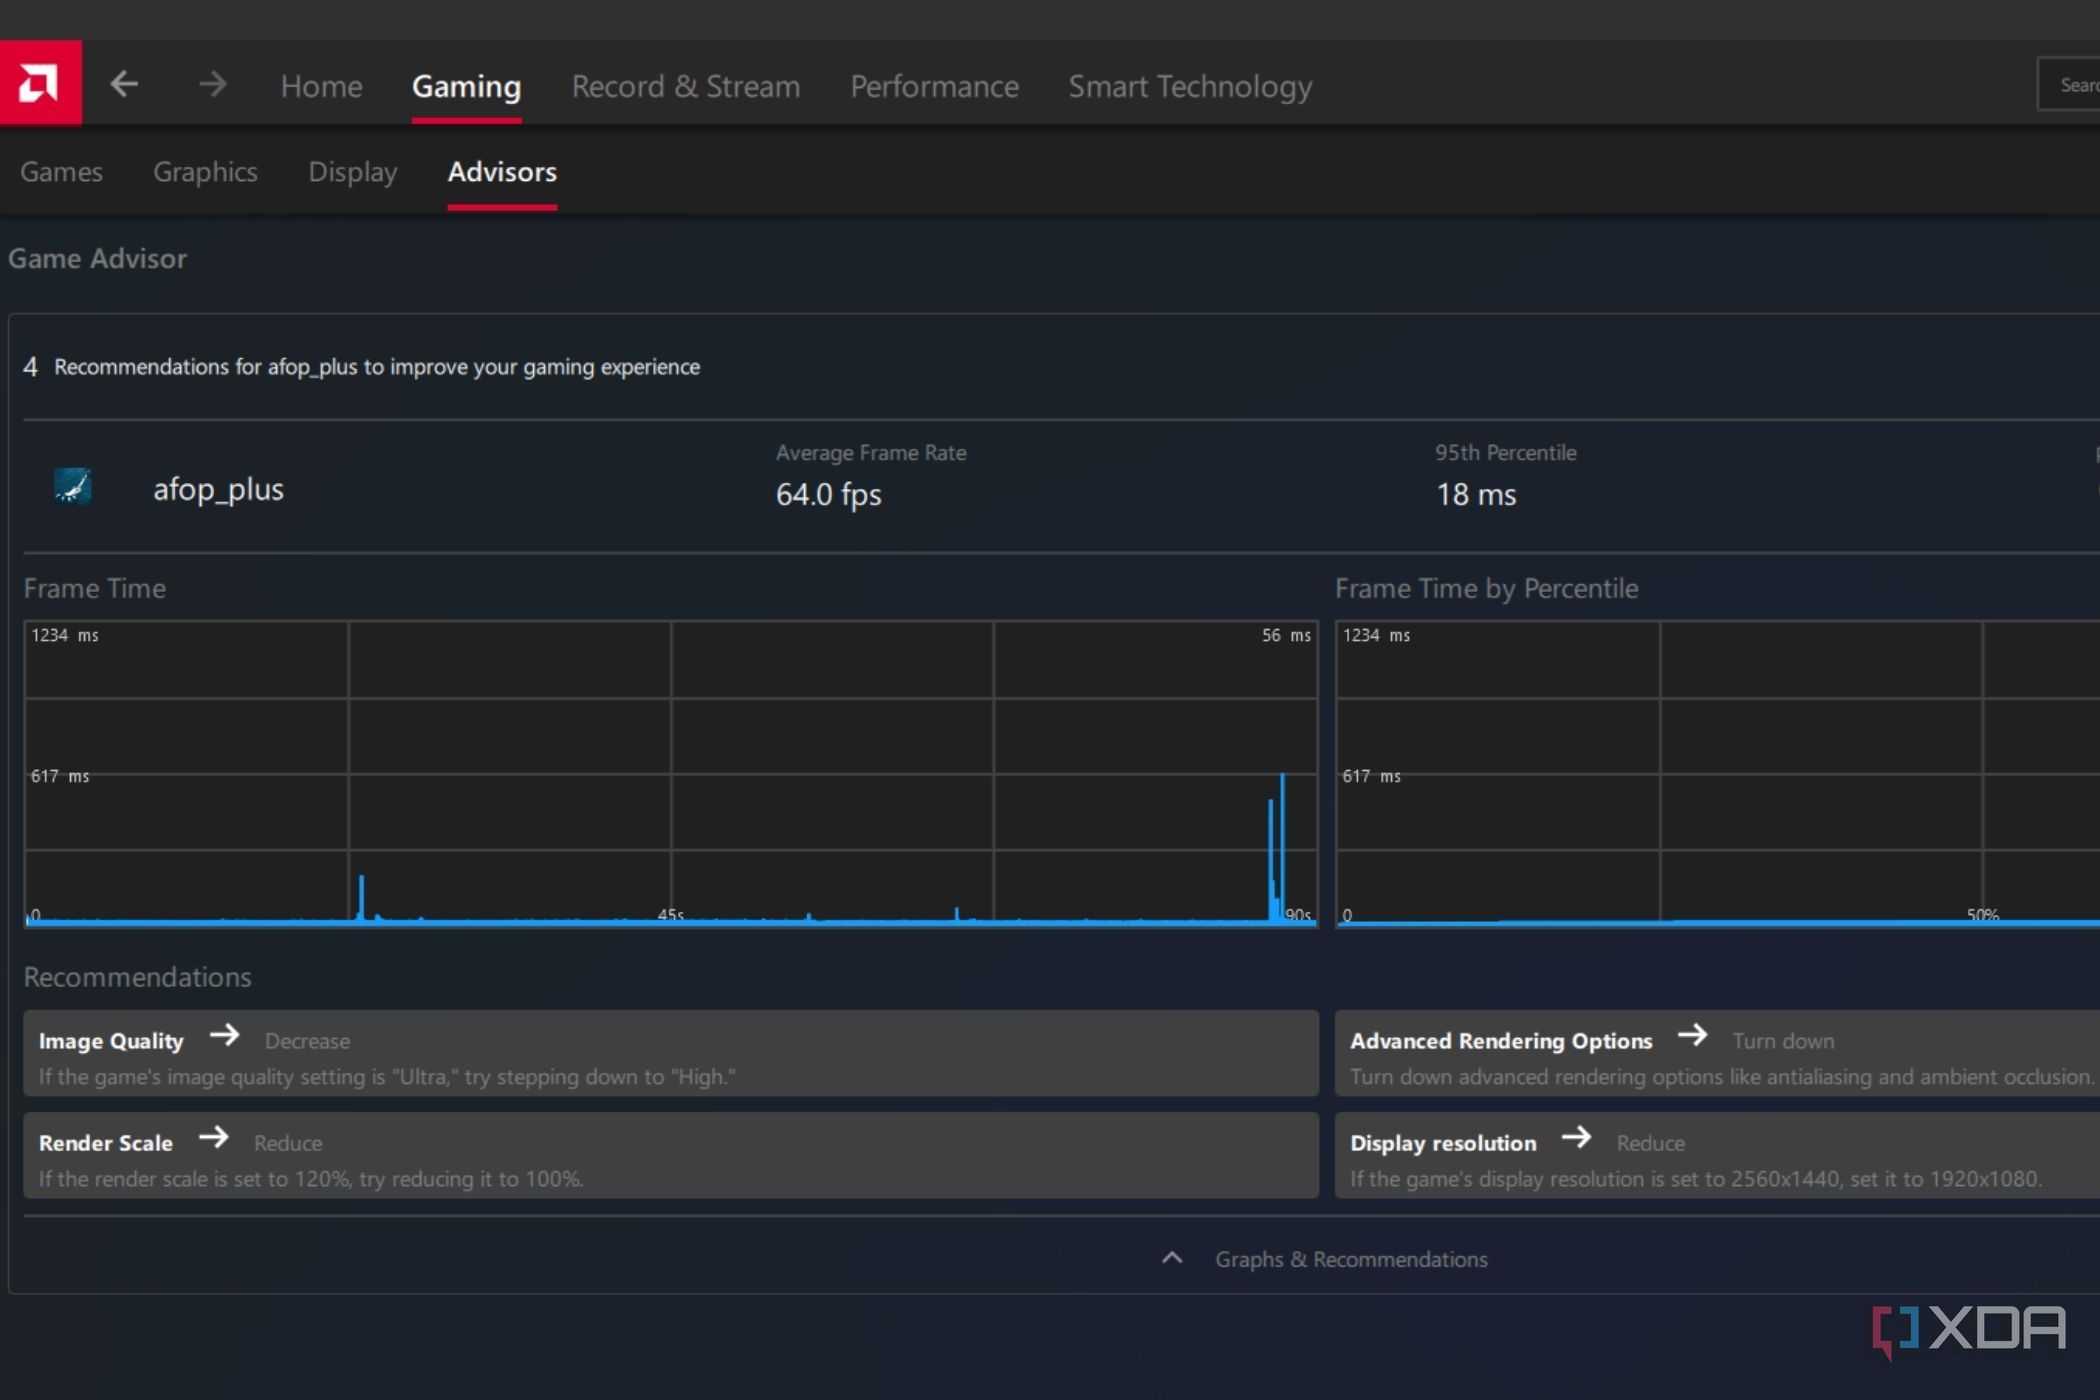Open the Display sub-tab
Viewport: 2100px width, 1400px height.
click(352, 172)
